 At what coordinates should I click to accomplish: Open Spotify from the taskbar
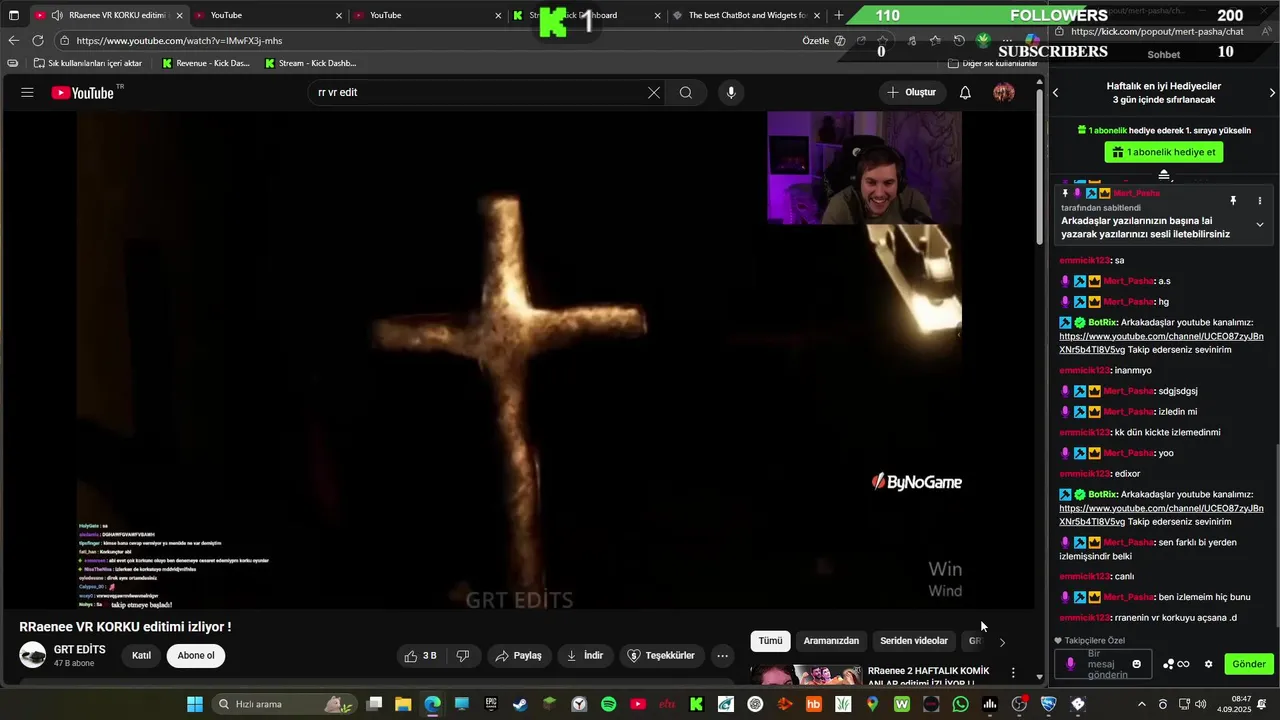click(609, 704)
